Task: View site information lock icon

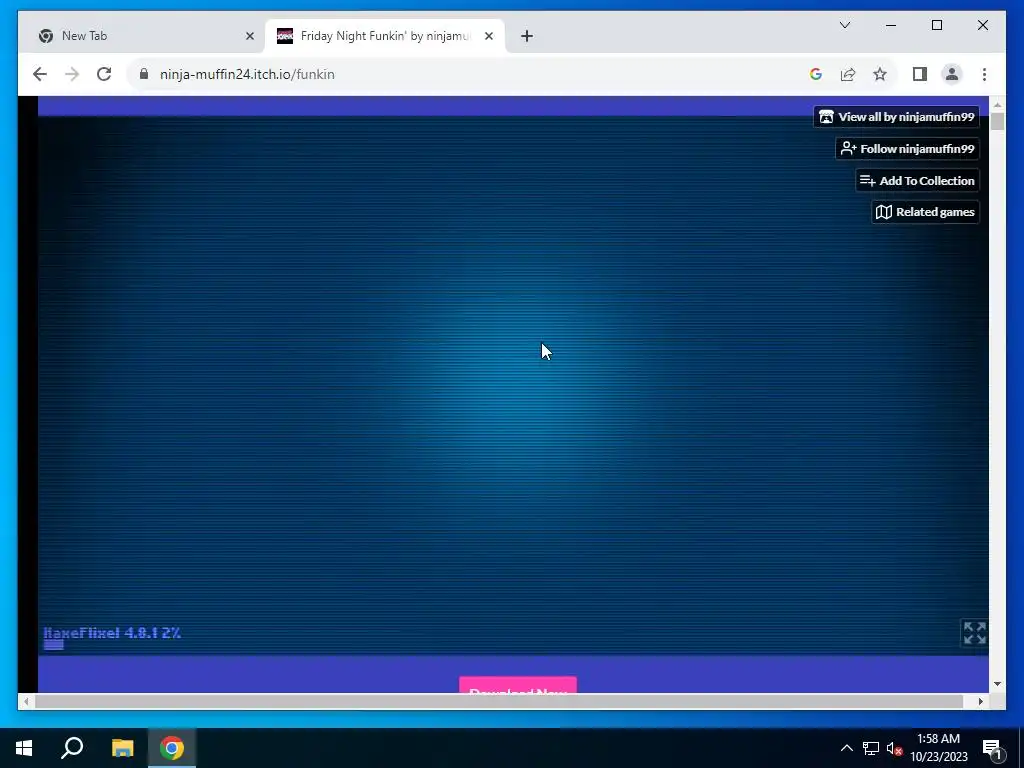Action: pyautogui.click(x=144, y=74)
